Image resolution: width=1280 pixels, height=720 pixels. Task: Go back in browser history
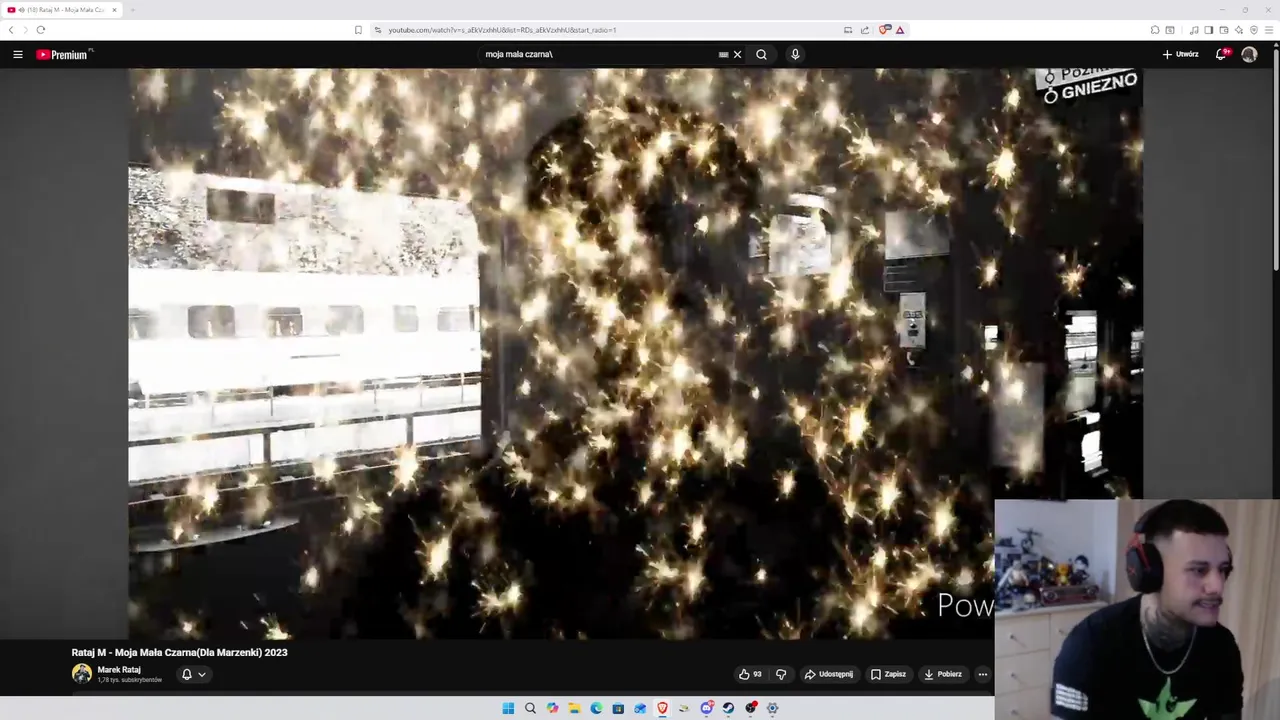tap(11, 30)
